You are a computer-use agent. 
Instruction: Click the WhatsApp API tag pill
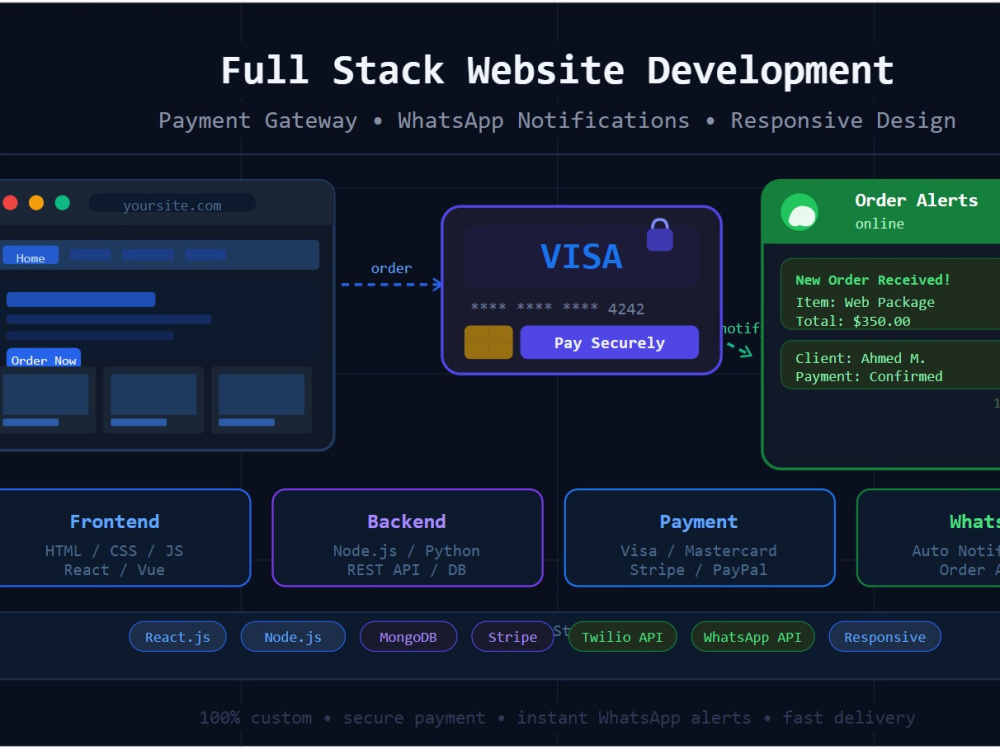753,636
